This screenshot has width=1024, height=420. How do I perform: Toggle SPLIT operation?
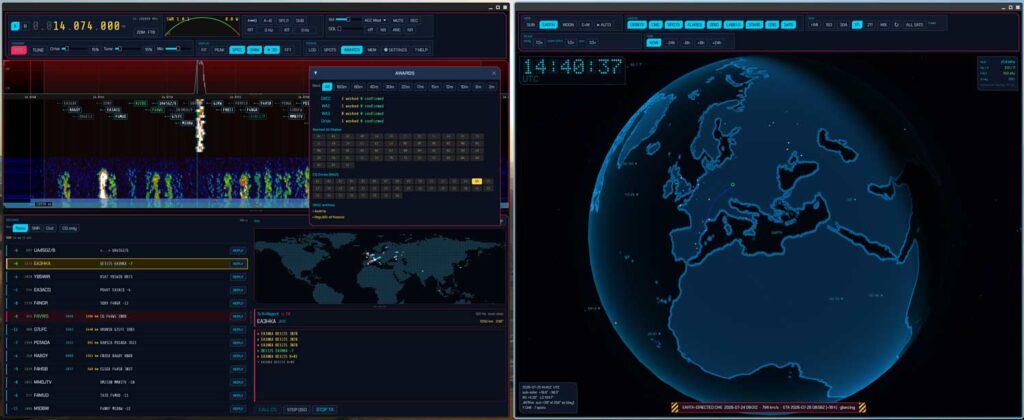pos(284,20)
